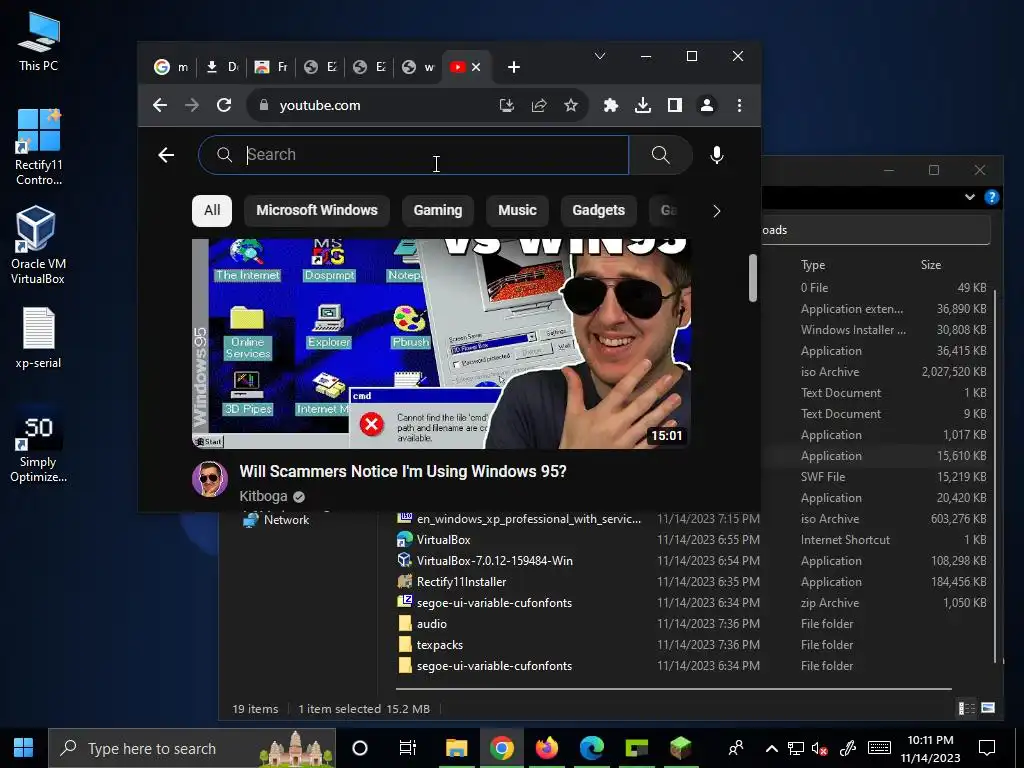The image size is (1024, 768).
Task: Open the Kitboga channel name link
Action: point(263,496)
